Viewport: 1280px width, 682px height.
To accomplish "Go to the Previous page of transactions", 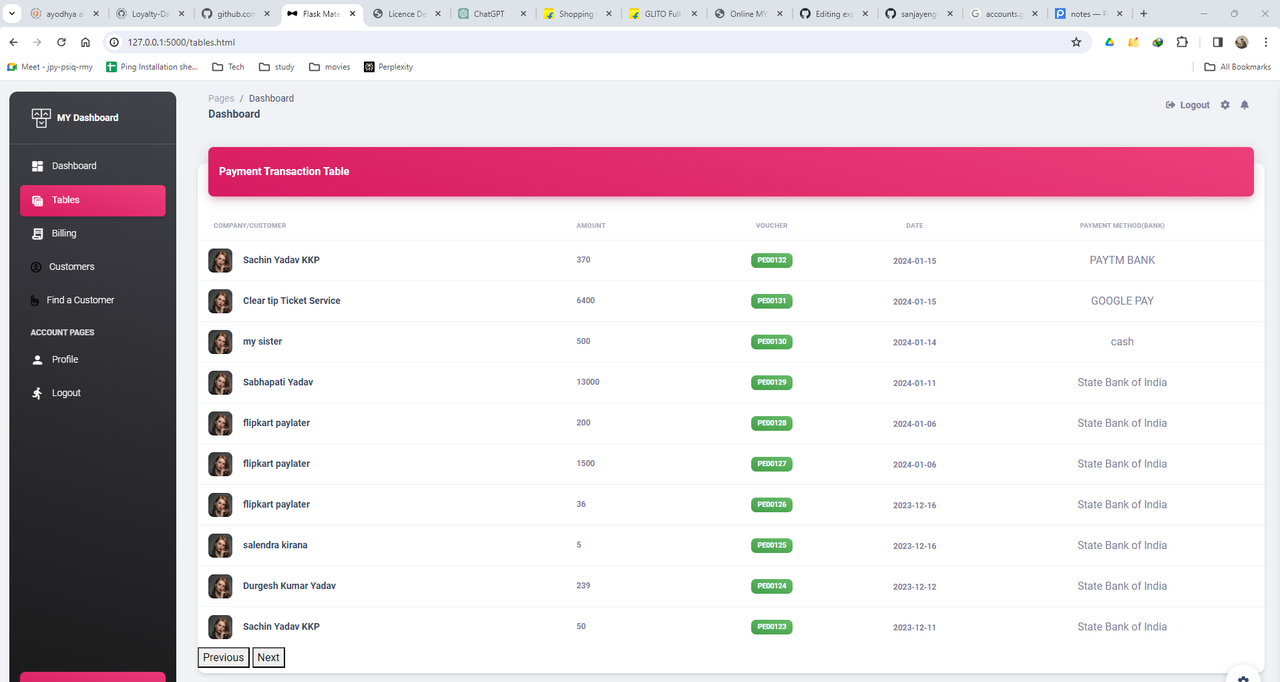I will click(223, 657).
